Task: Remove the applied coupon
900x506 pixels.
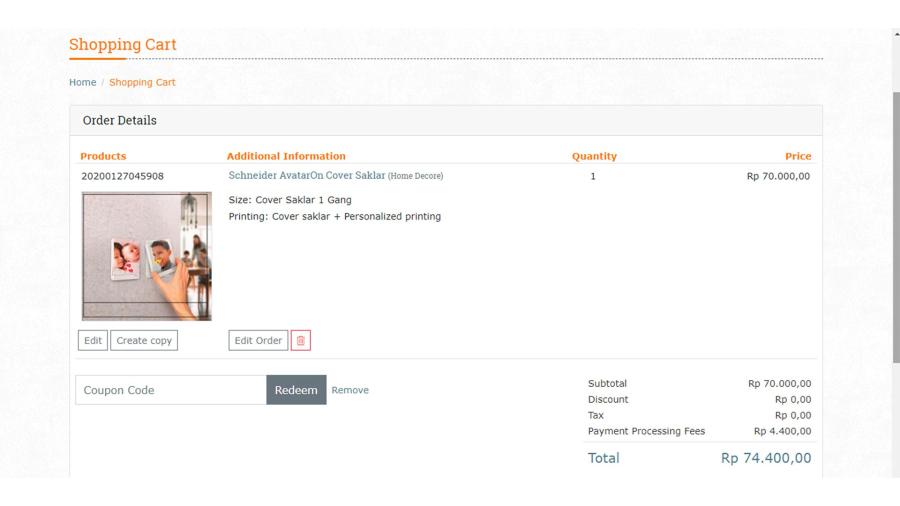Action: tap(350, 390)
